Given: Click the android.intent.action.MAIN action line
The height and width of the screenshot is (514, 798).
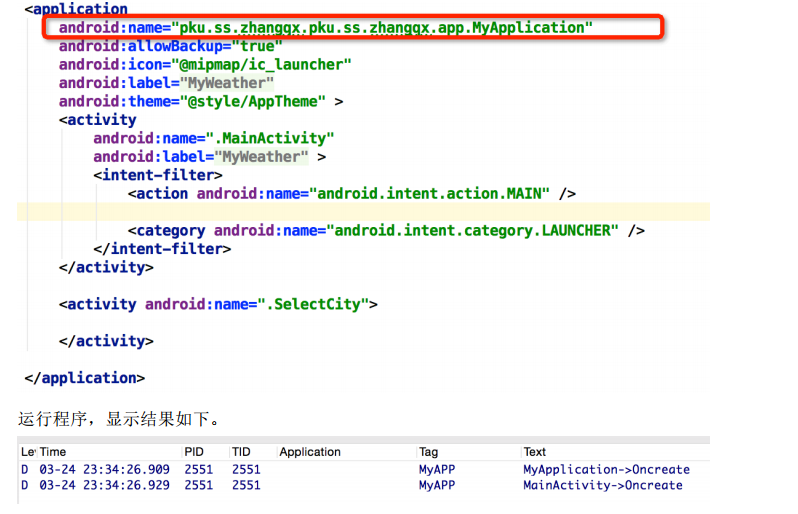Looking at the screenshot, I should [351, 193].
